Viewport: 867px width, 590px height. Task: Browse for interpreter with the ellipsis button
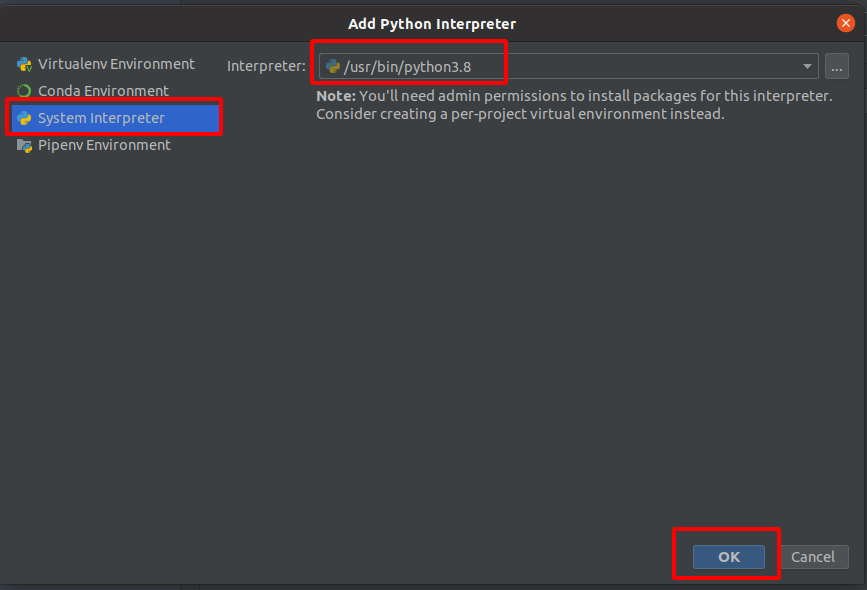point(837,67)
